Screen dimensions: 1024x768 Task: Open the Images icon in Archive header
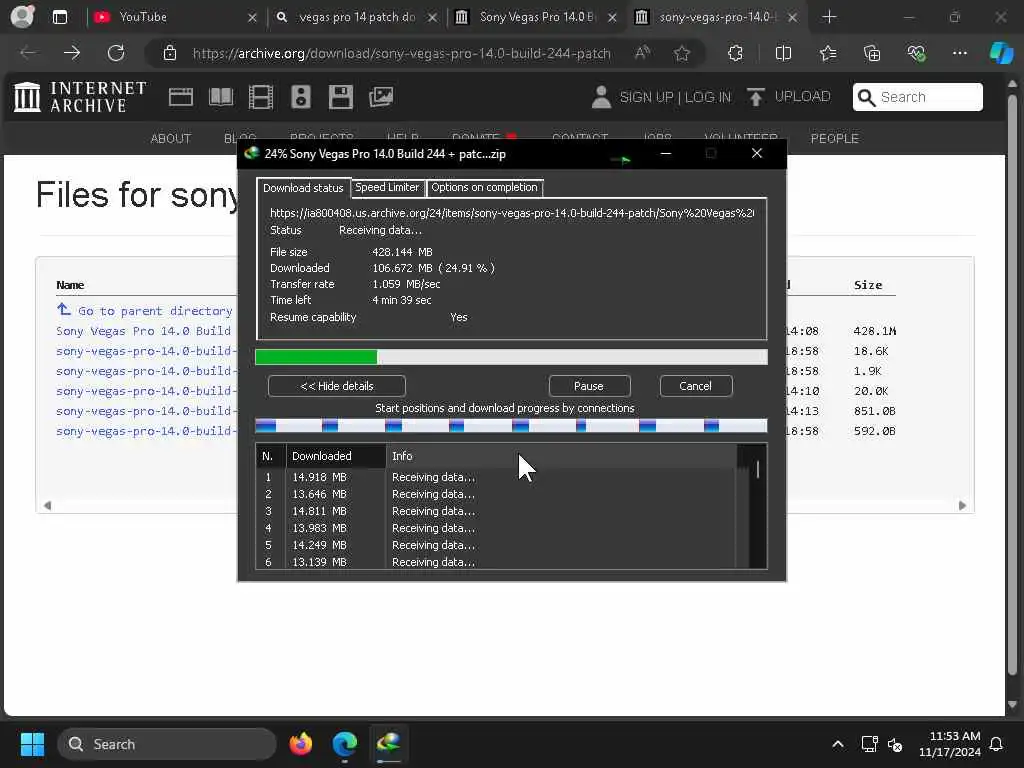pos(381,97)
